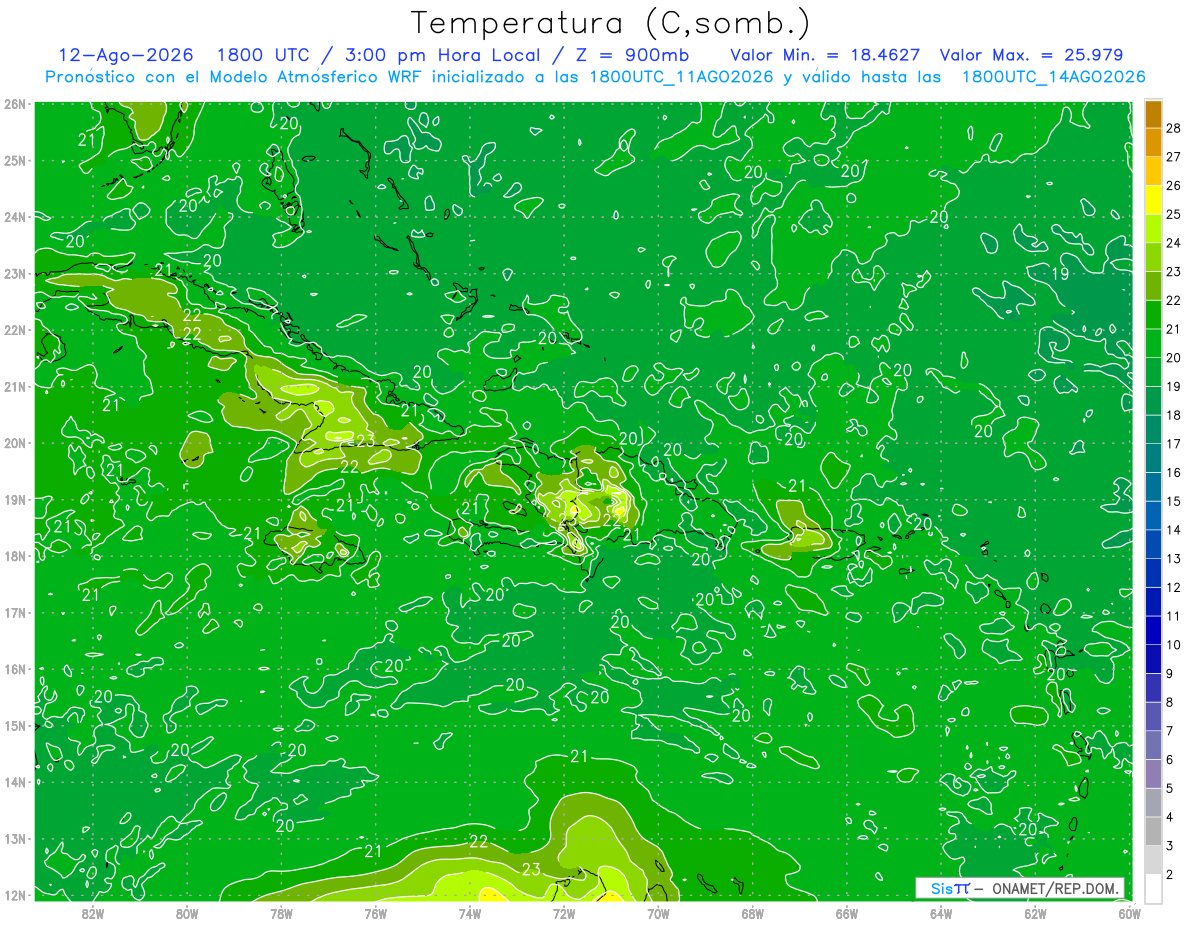
Task: Click "Valor Max. = 25.979" value
Action: [x=1032, y=55]
